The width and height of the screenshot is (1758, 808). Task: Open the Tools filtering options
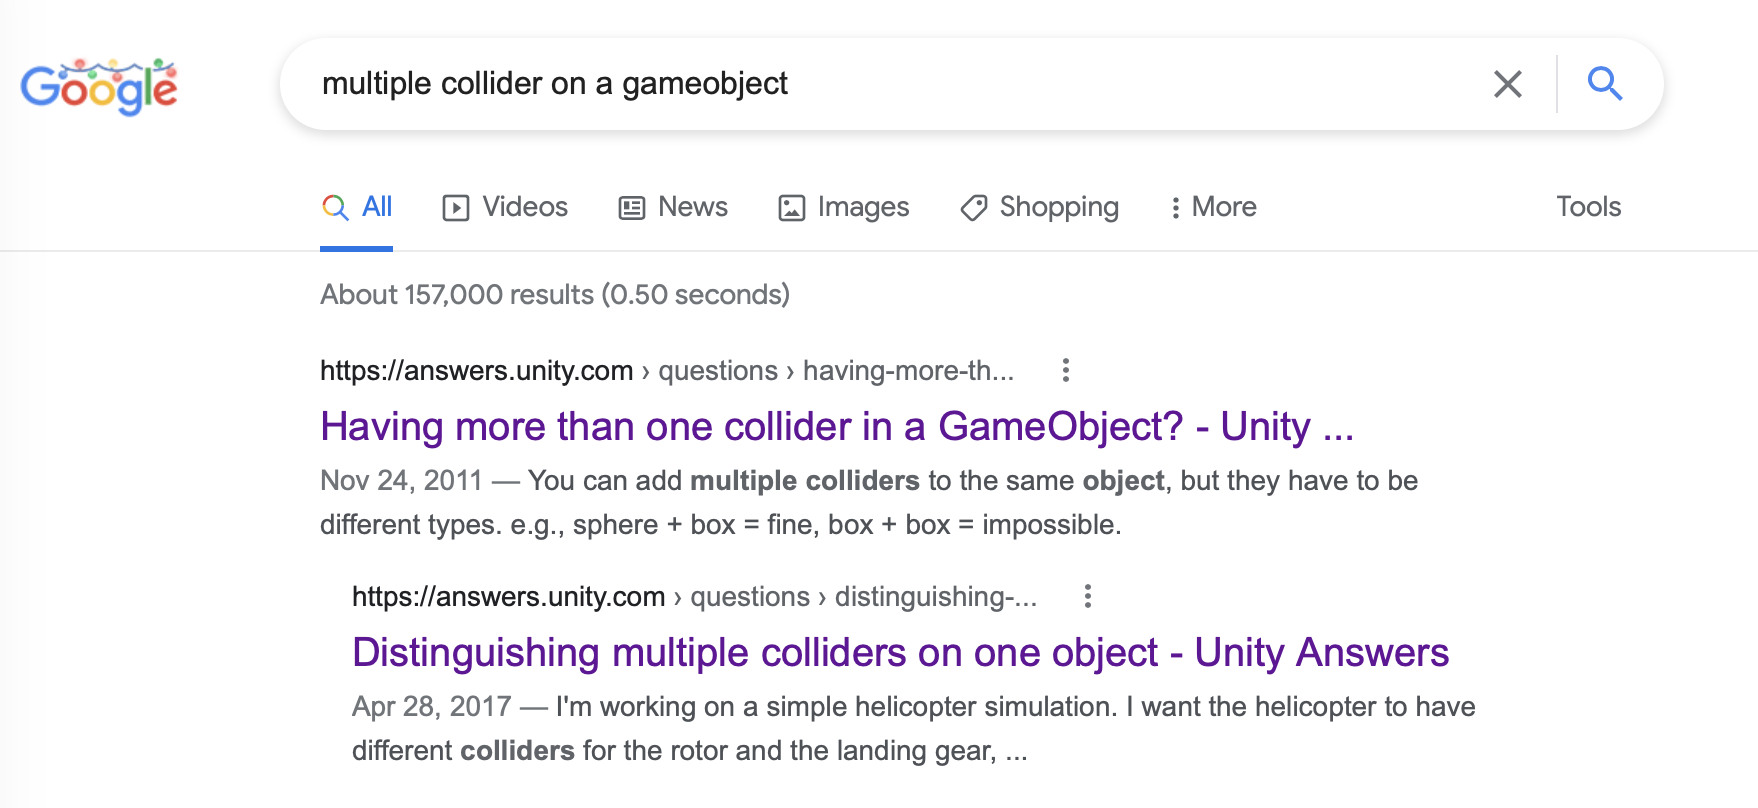tap(1589, 207)
